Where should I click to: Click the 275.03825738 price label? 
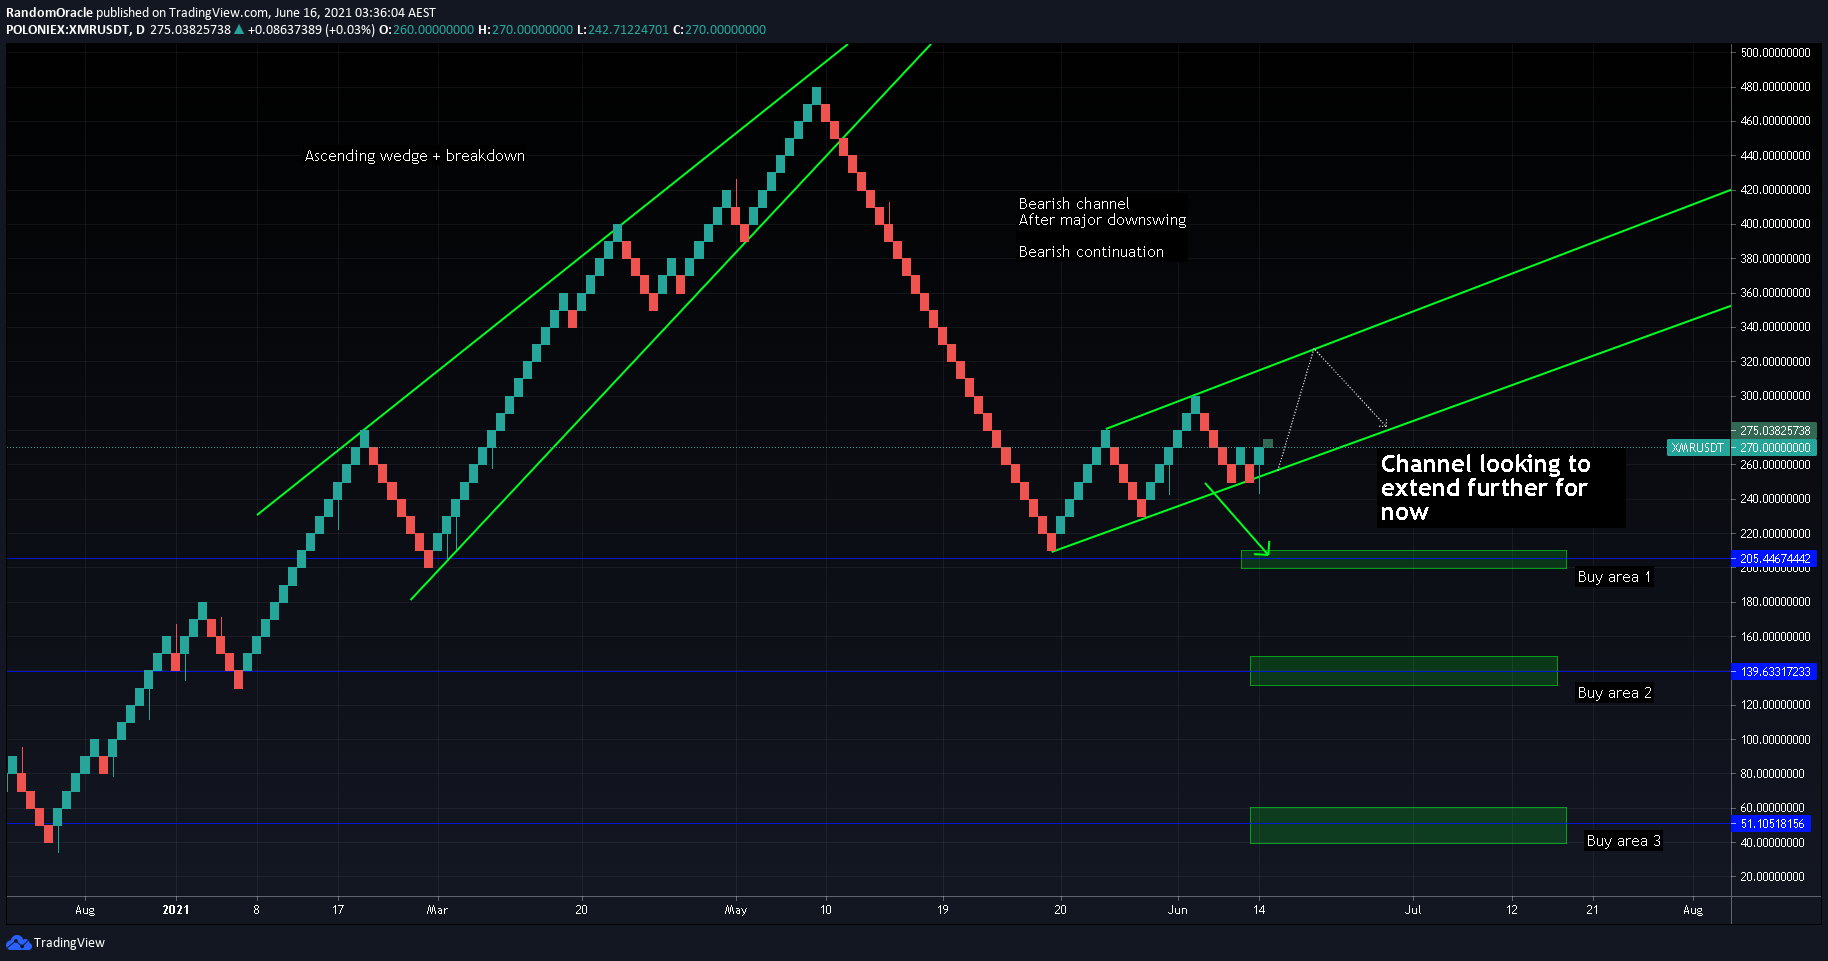tap(1775, 431)
